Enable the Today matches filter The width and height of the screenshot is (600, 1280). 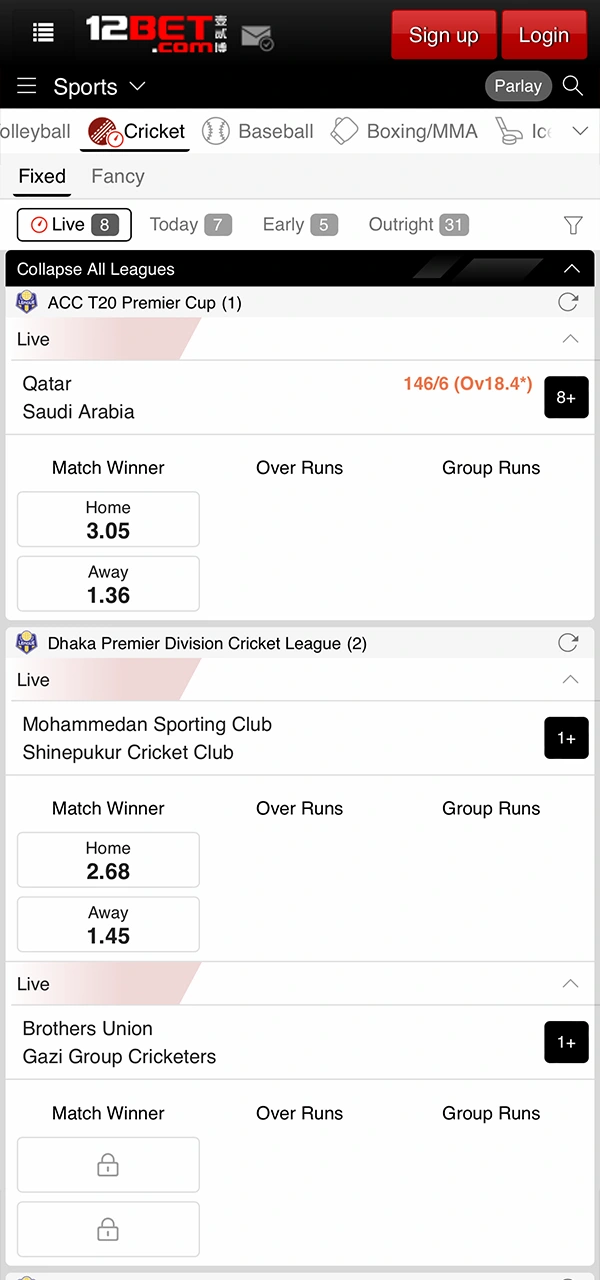pos(190,224)
